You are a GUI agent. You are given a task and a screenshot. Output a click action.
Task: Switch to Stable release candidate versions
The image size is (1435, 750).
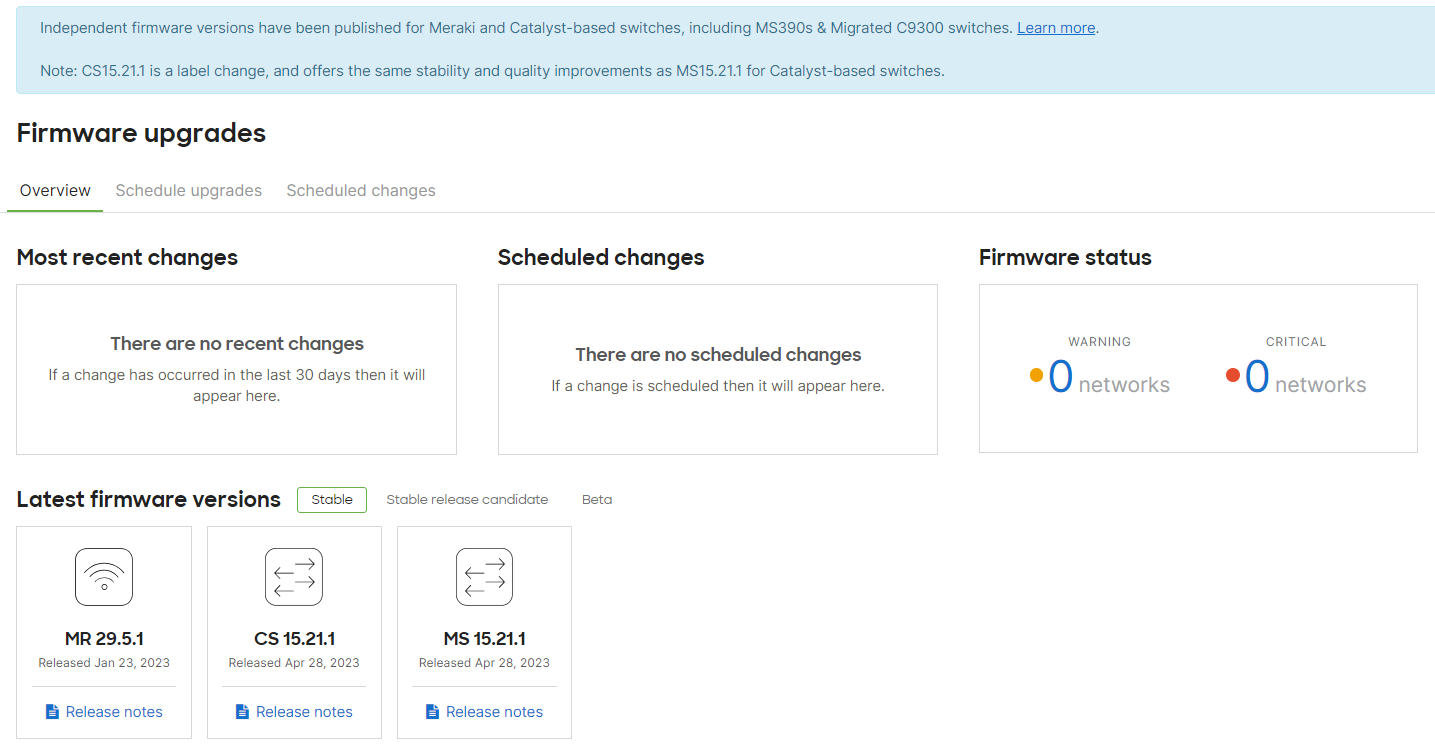tap(467, 500)
